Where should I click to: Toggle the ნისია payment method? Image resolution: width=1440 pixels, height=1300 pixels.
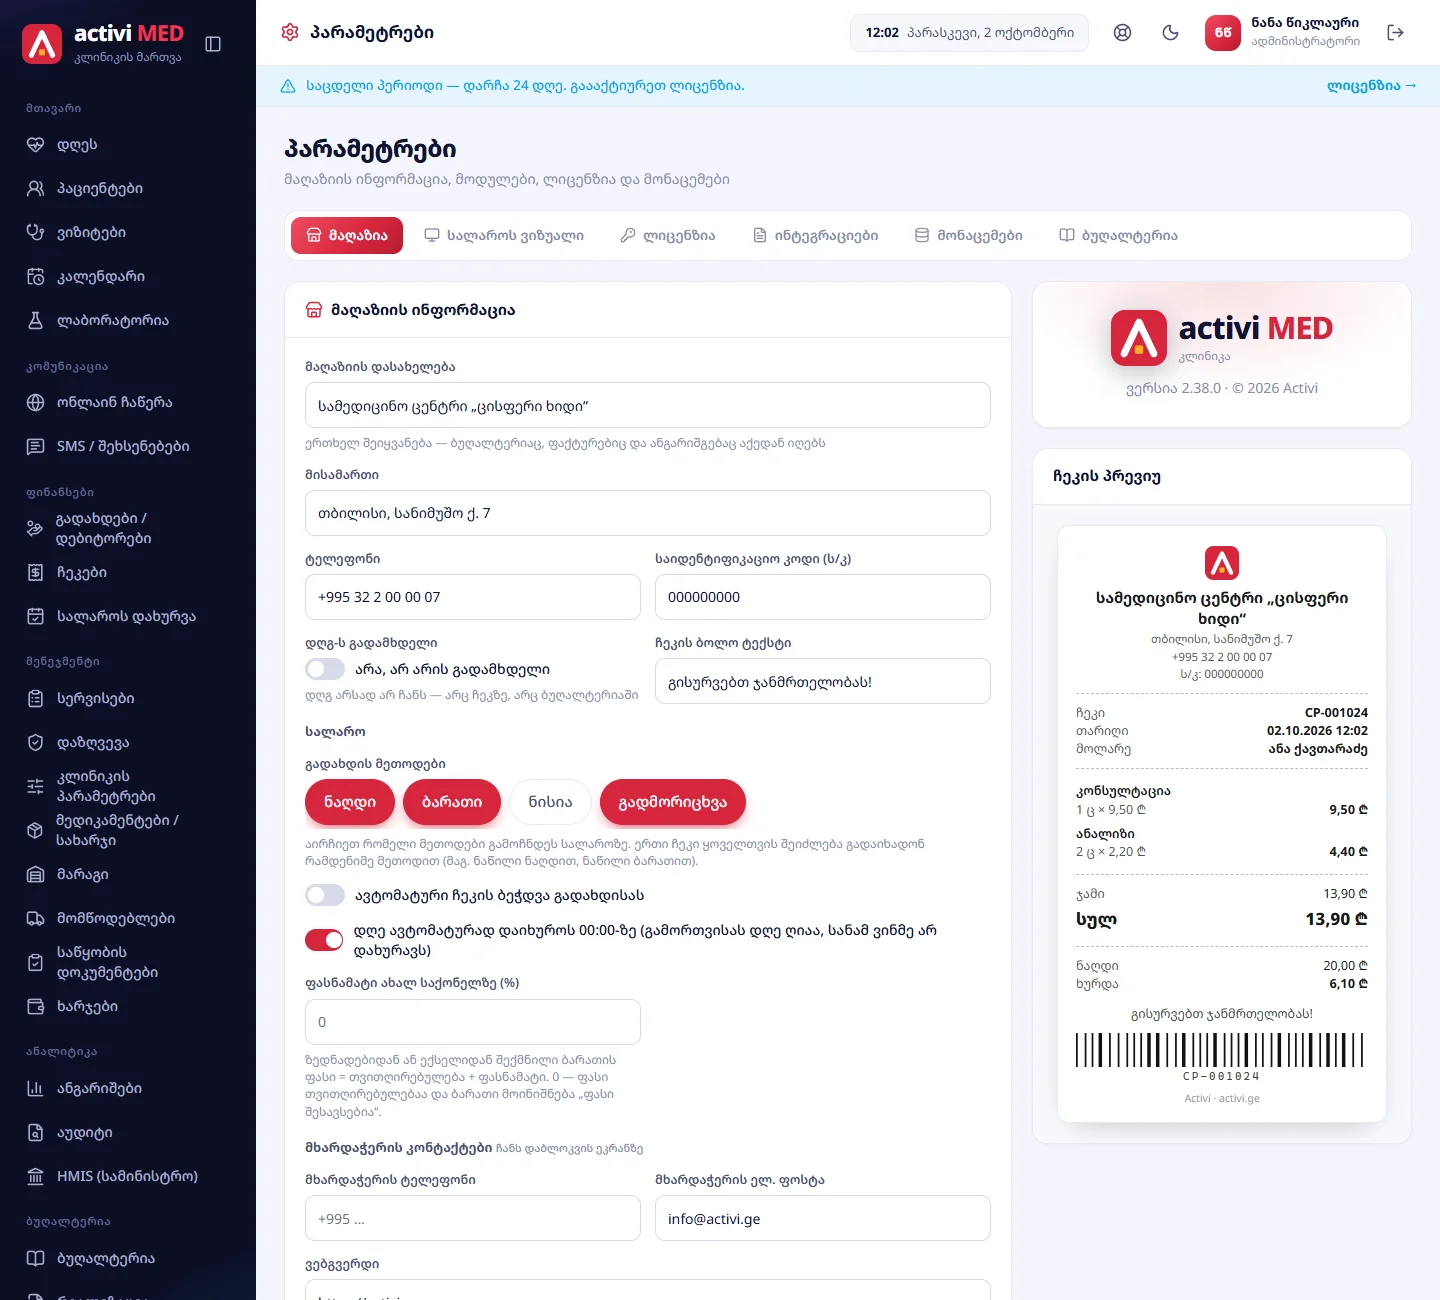550,802
